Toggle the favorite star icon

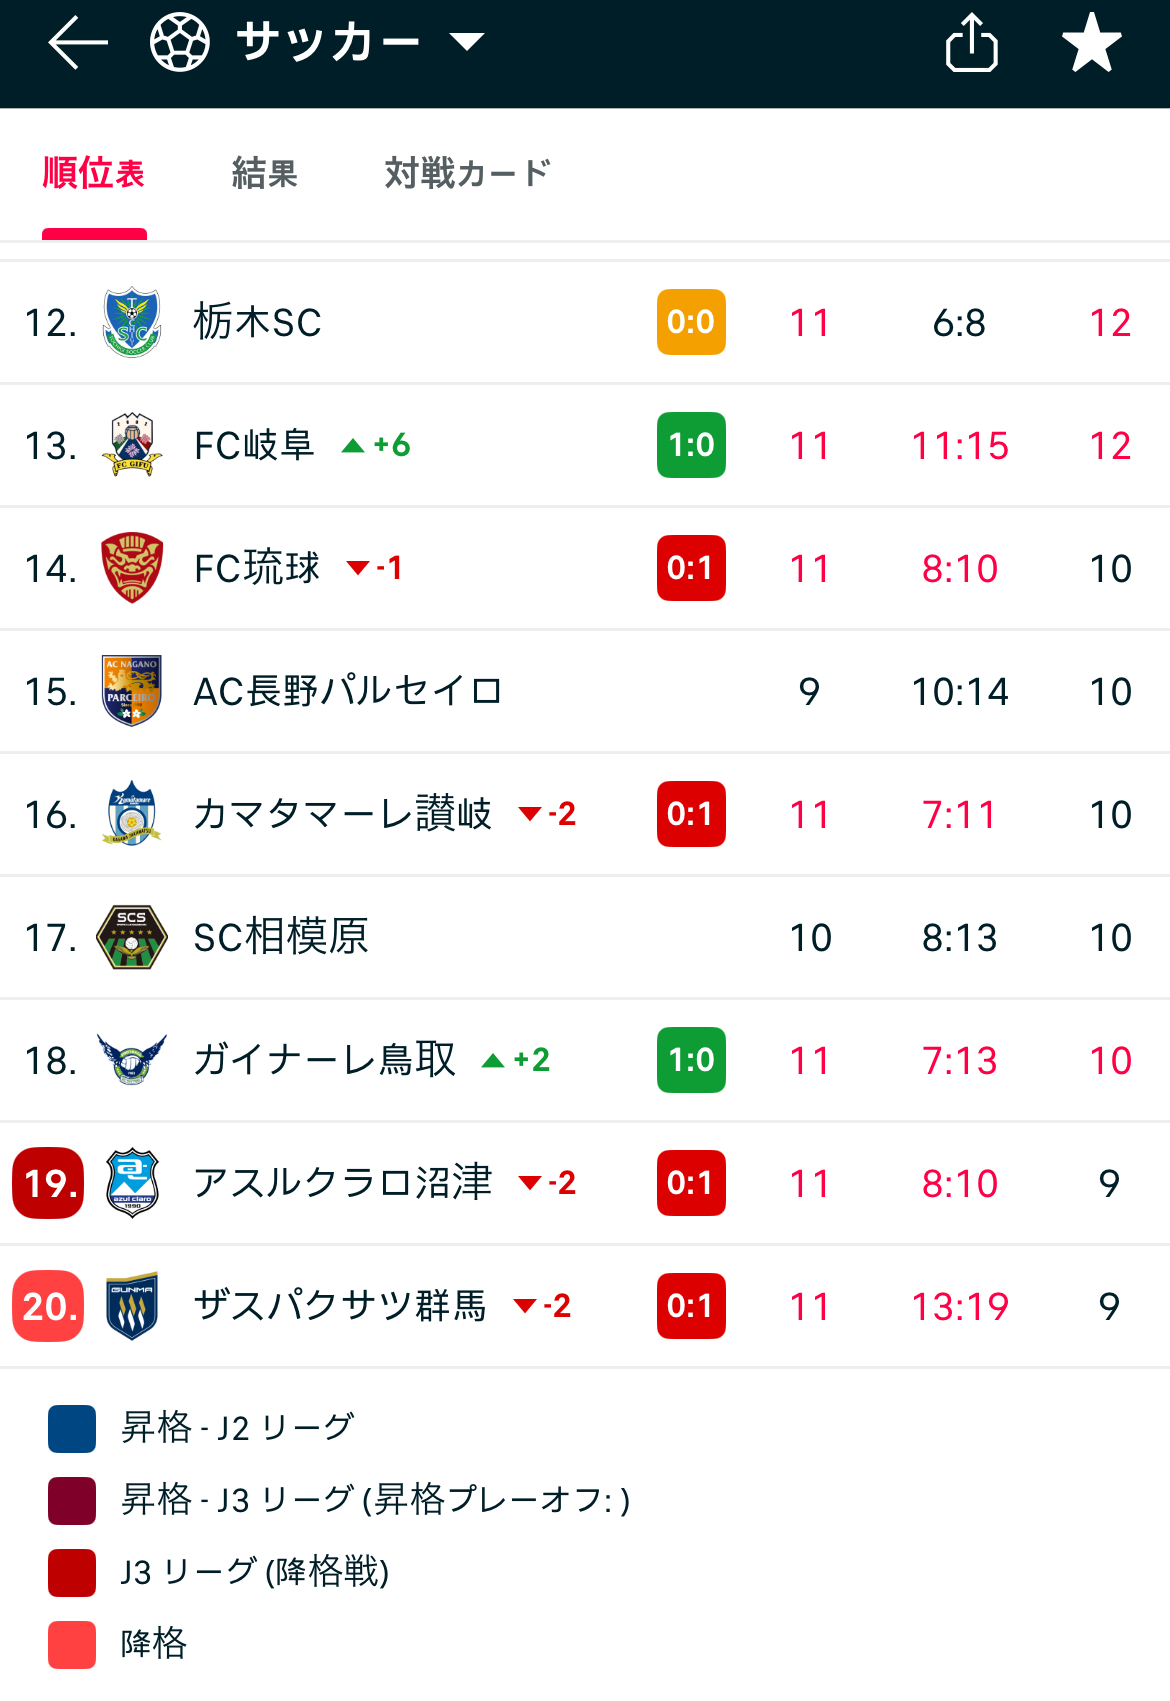(x=1091, y=42)
